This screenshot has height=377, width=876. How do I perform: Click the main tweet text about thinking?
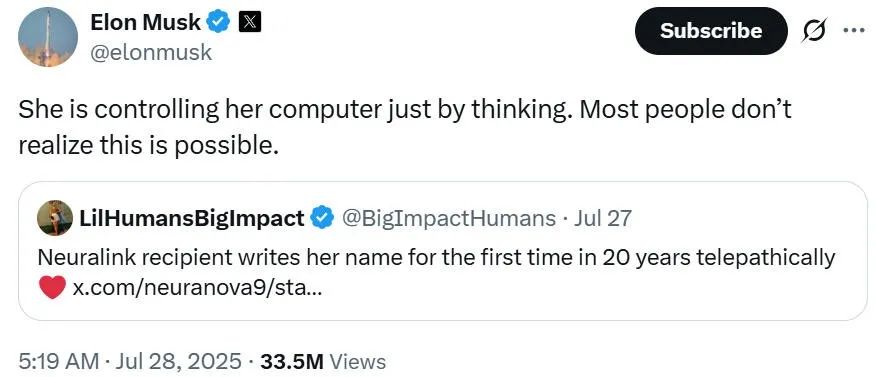coord(404,127)
